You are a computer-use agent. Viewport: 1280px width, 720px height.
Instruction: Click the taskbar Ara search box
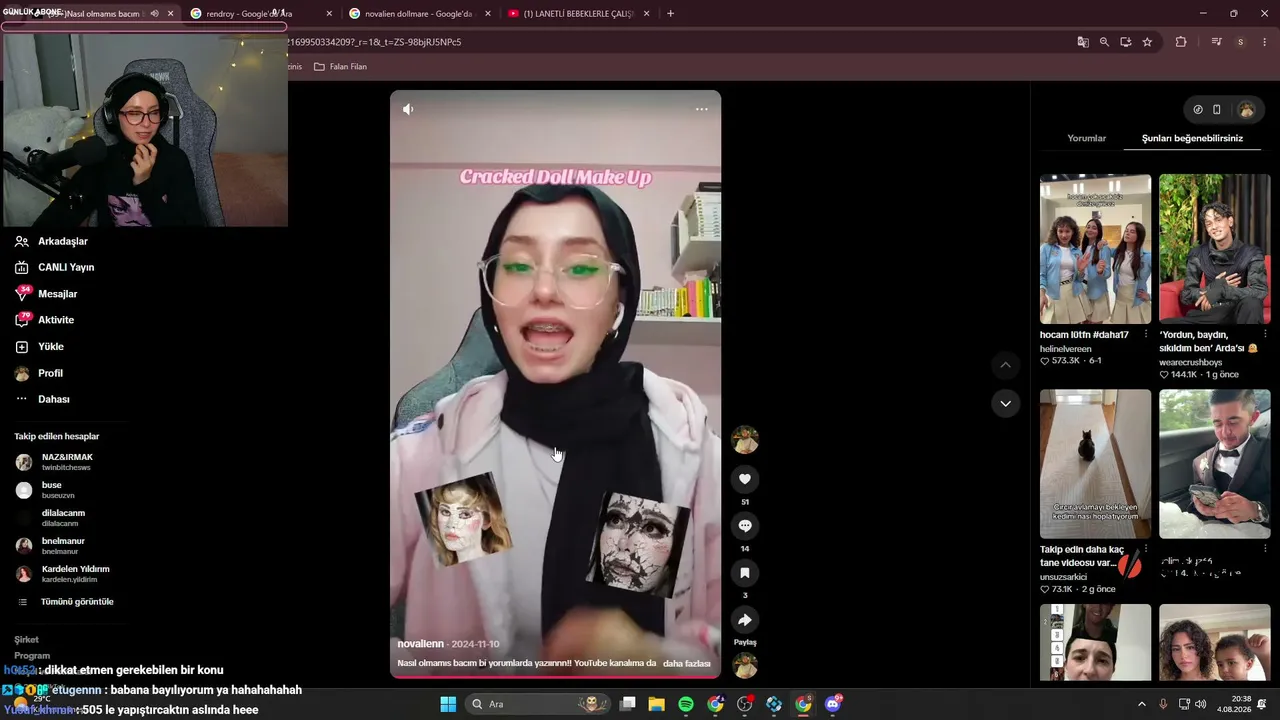click(539, 704)
